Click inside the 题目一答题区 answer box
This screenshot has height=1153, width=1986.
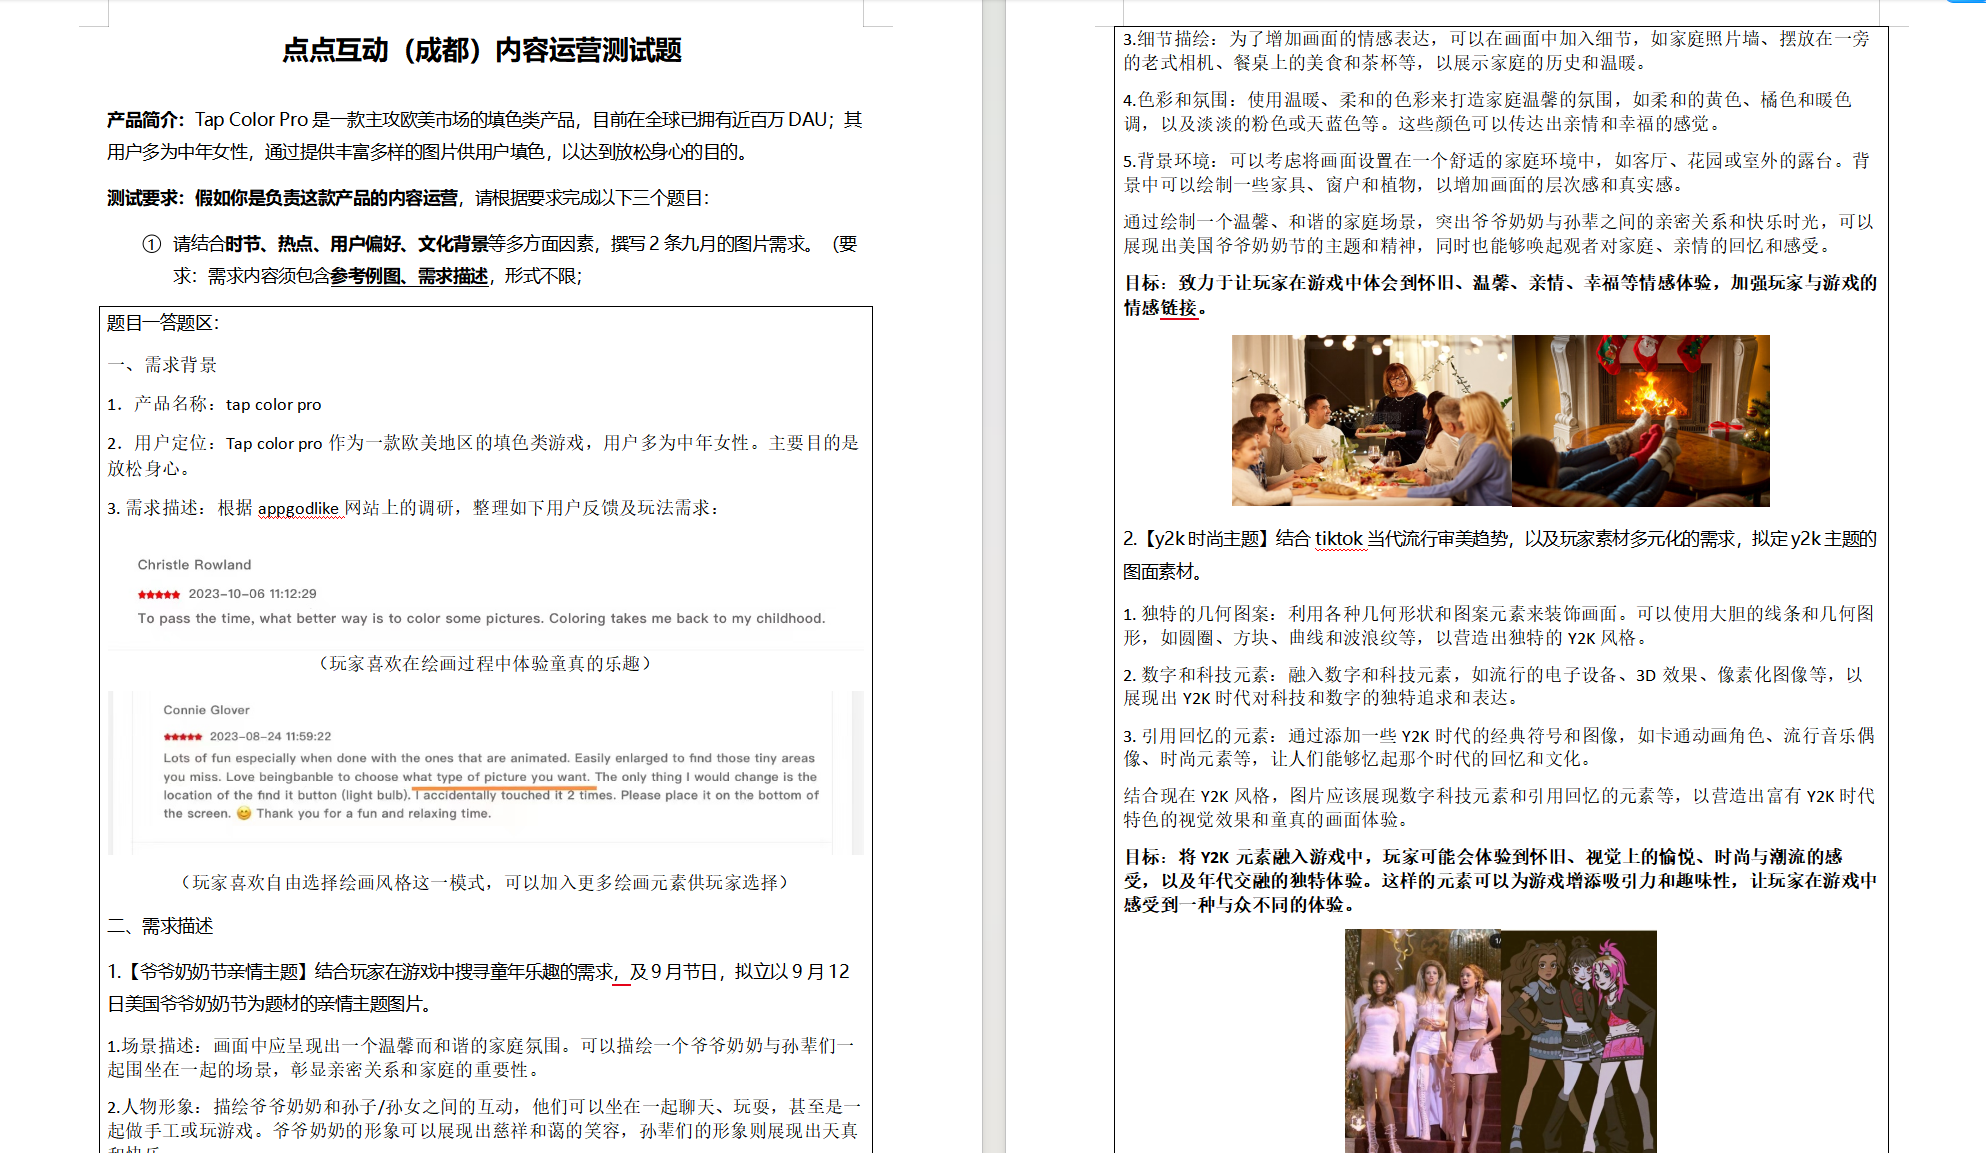tap(165, 323)
